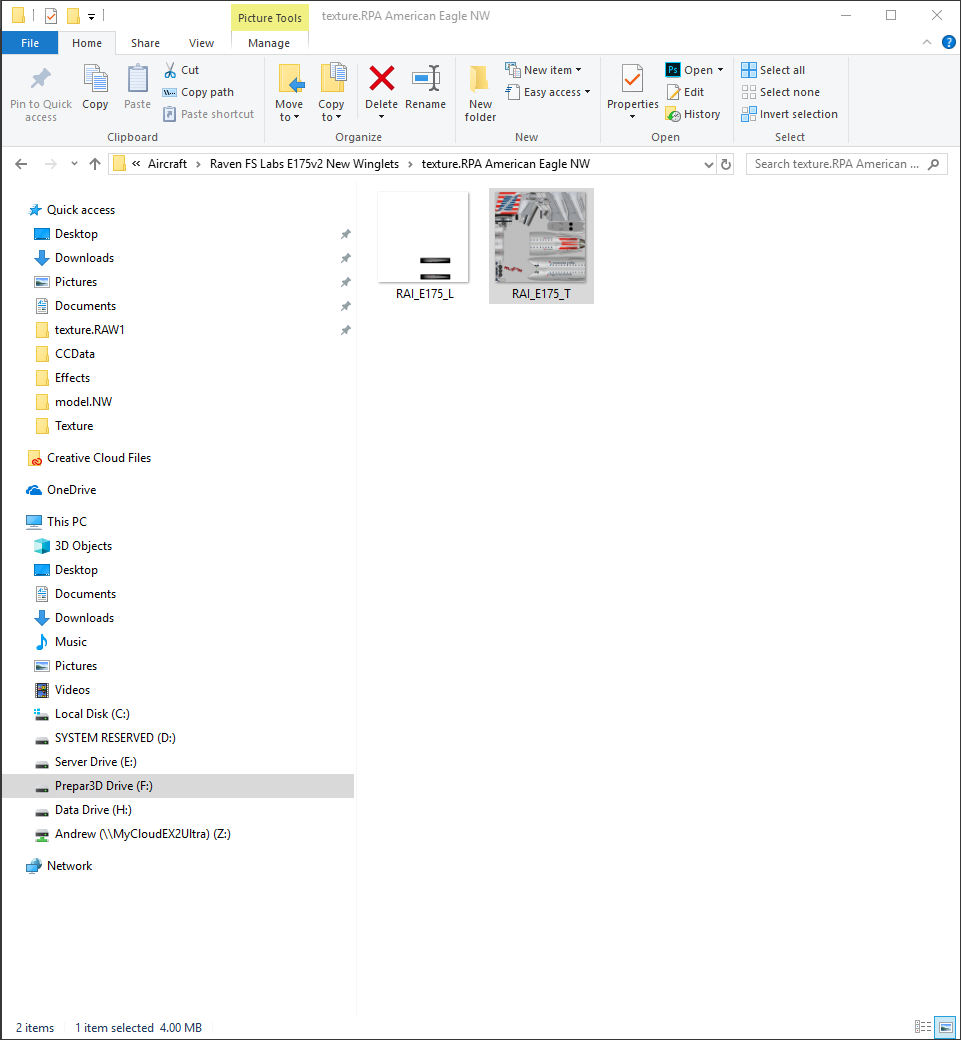The width and height of the screenshot is (961, 1040).
Task: Go back with the back arrow
Action: (21, 164)
